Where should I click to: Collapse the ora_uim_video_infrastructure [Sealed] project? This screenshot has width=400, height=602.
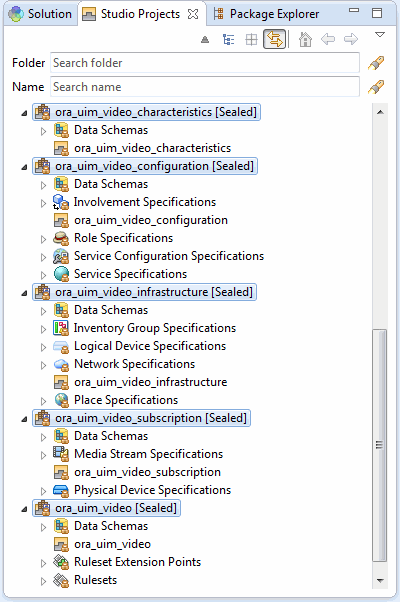coord(24,293)
